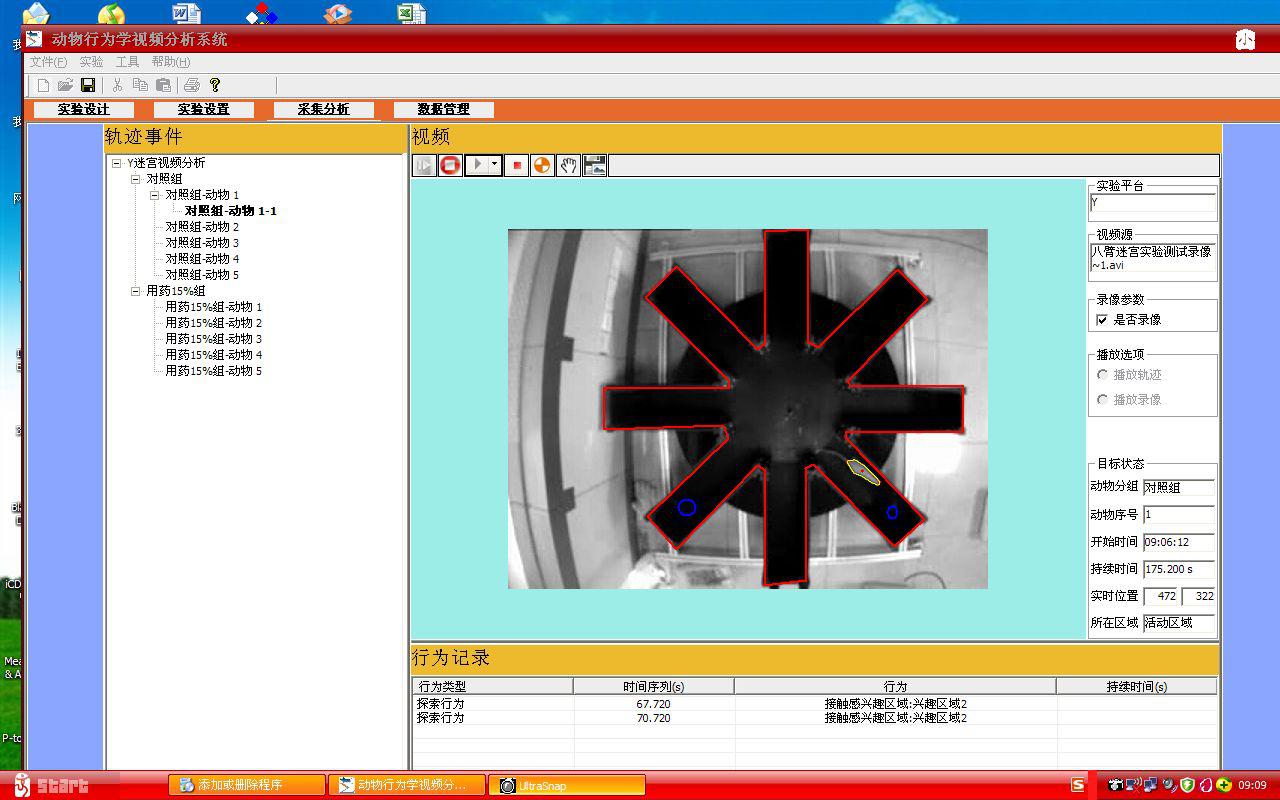Click the large blue circle zone marker
This screenshot has width=1280, height=800.
pyautogui.click(x=687, y=507)
